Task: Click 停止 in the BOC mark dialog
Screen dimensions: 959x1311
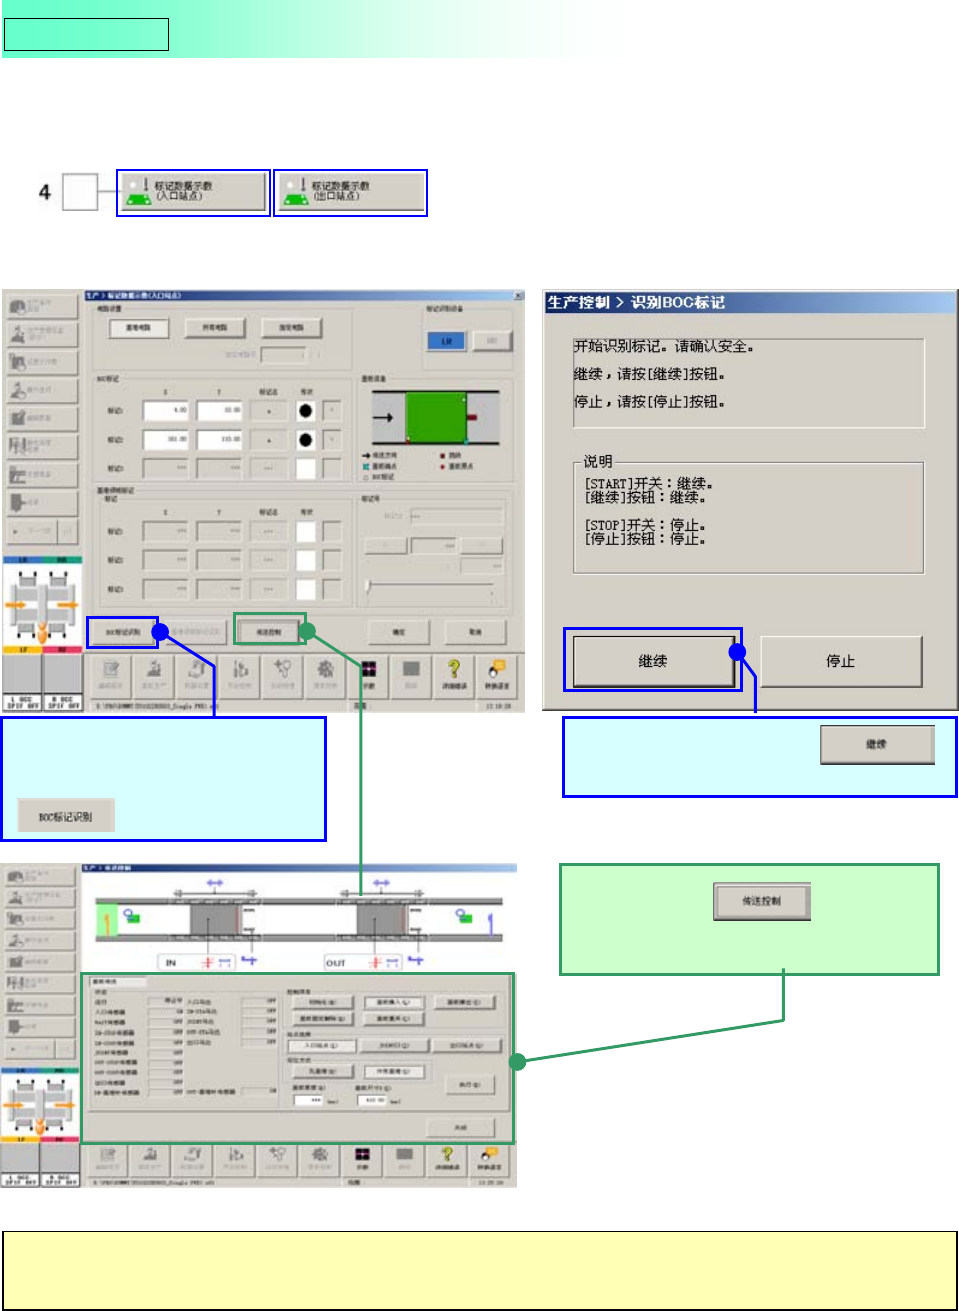Action: click(841, 661)
